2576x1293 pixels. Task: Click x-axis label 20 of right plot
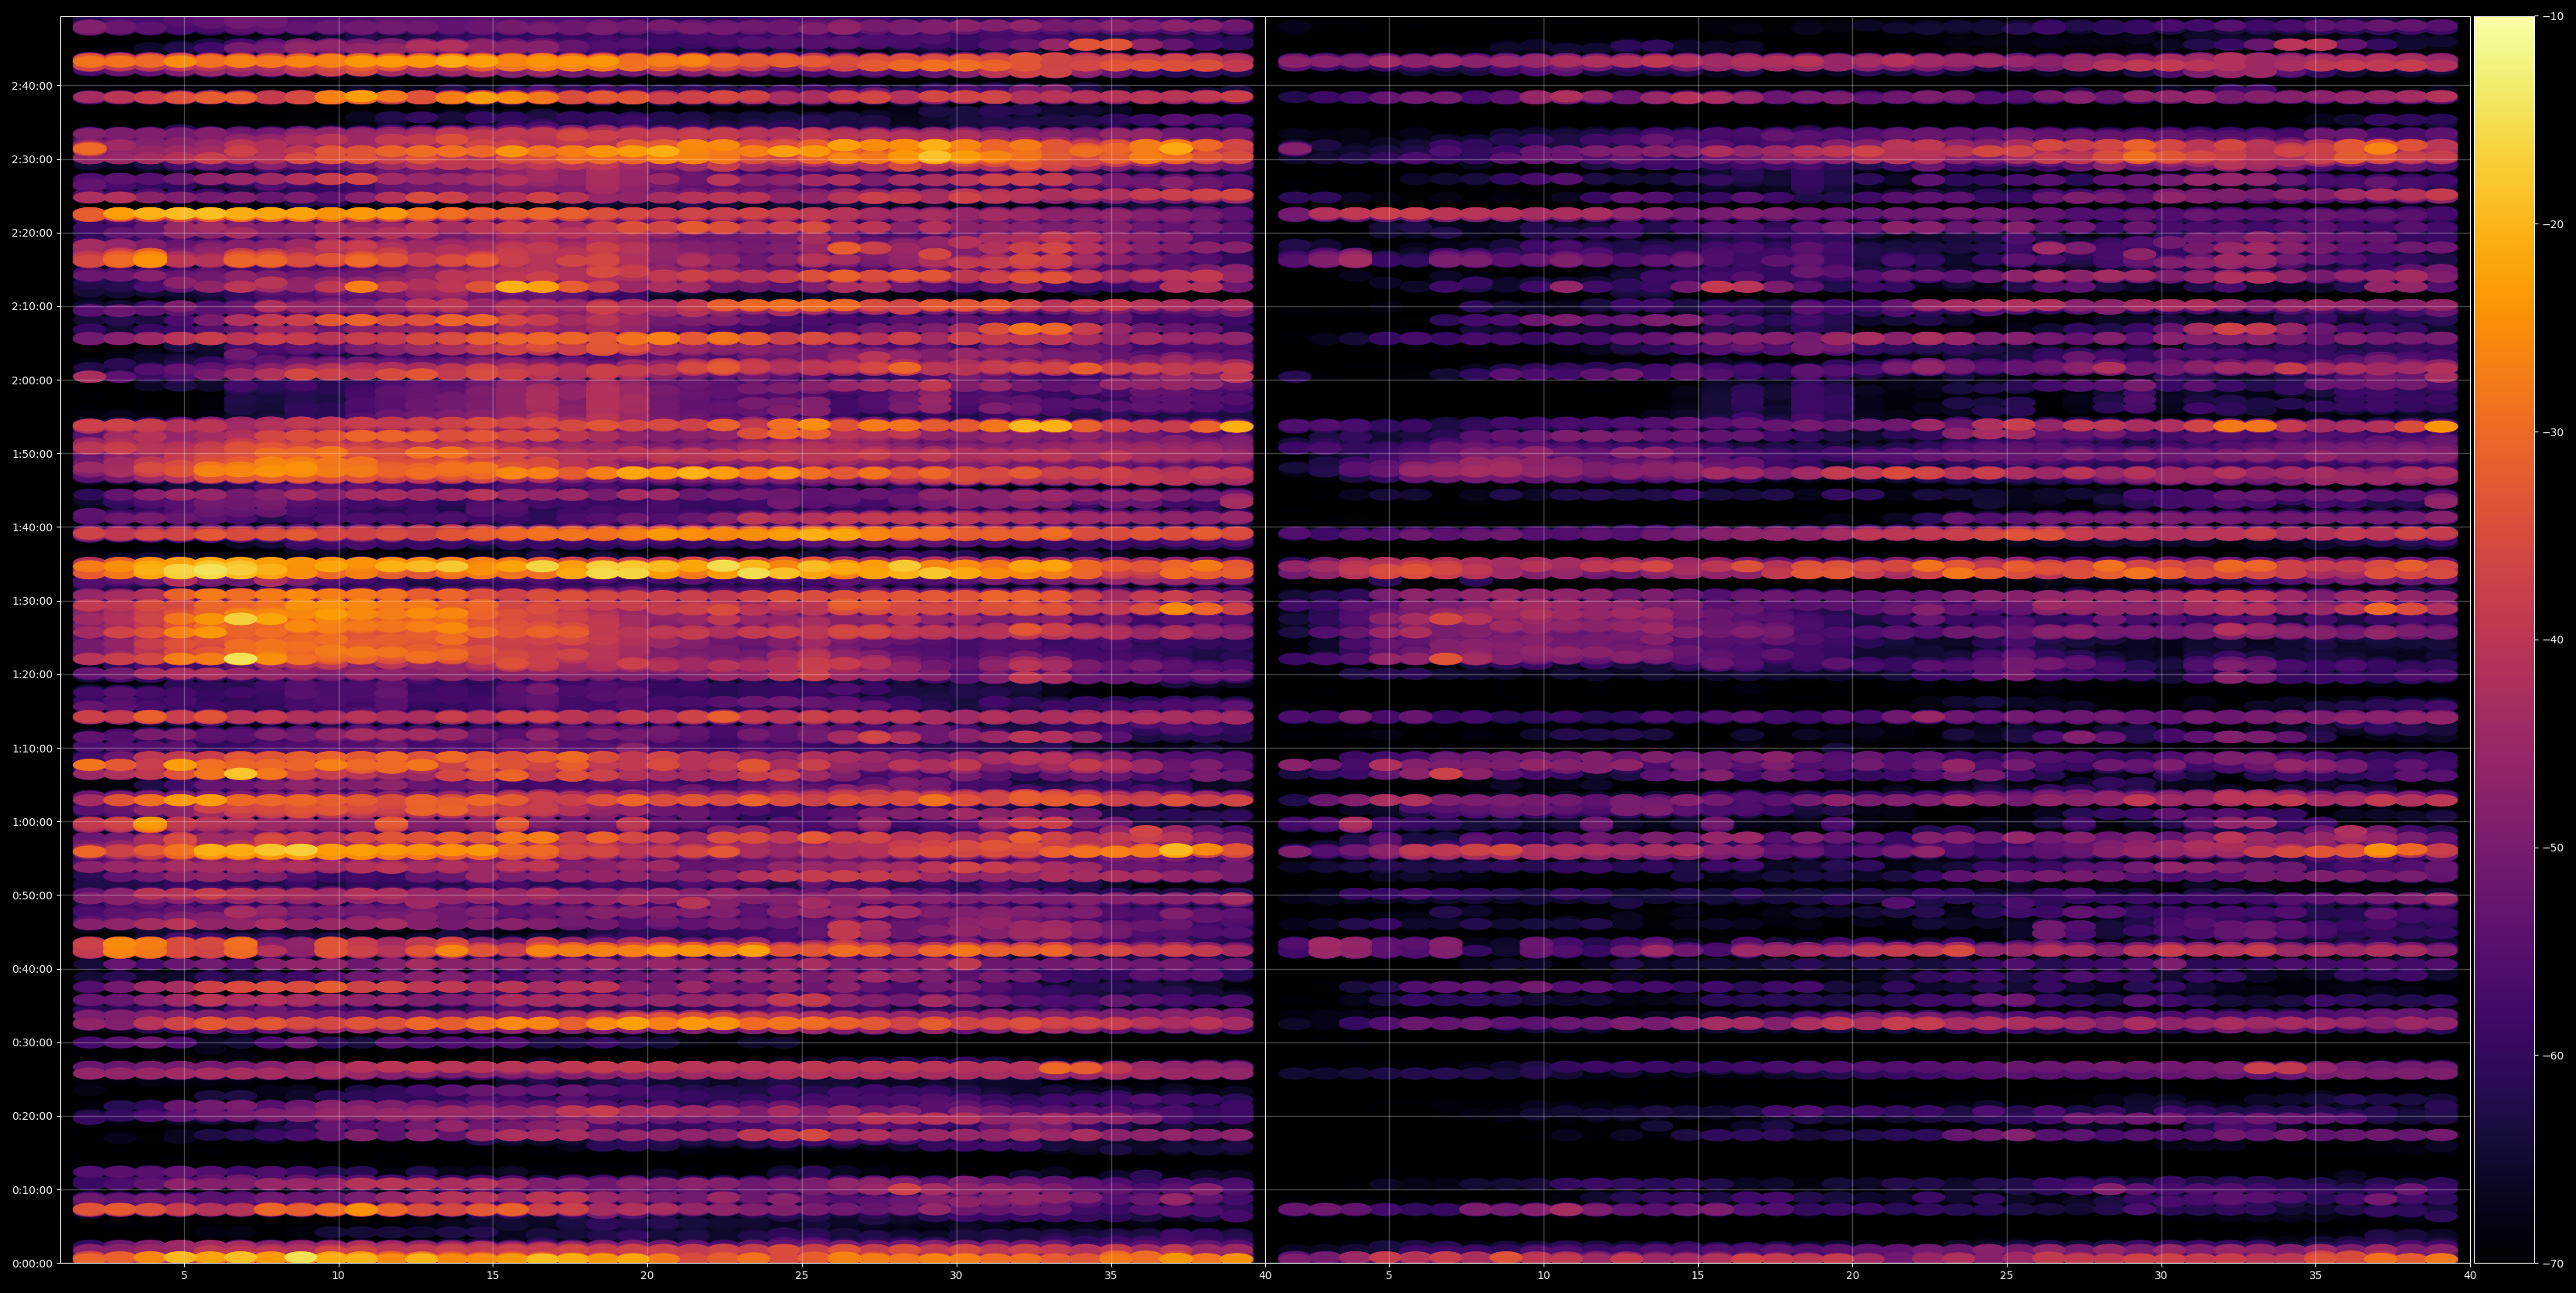[x=1852, y=1276]
